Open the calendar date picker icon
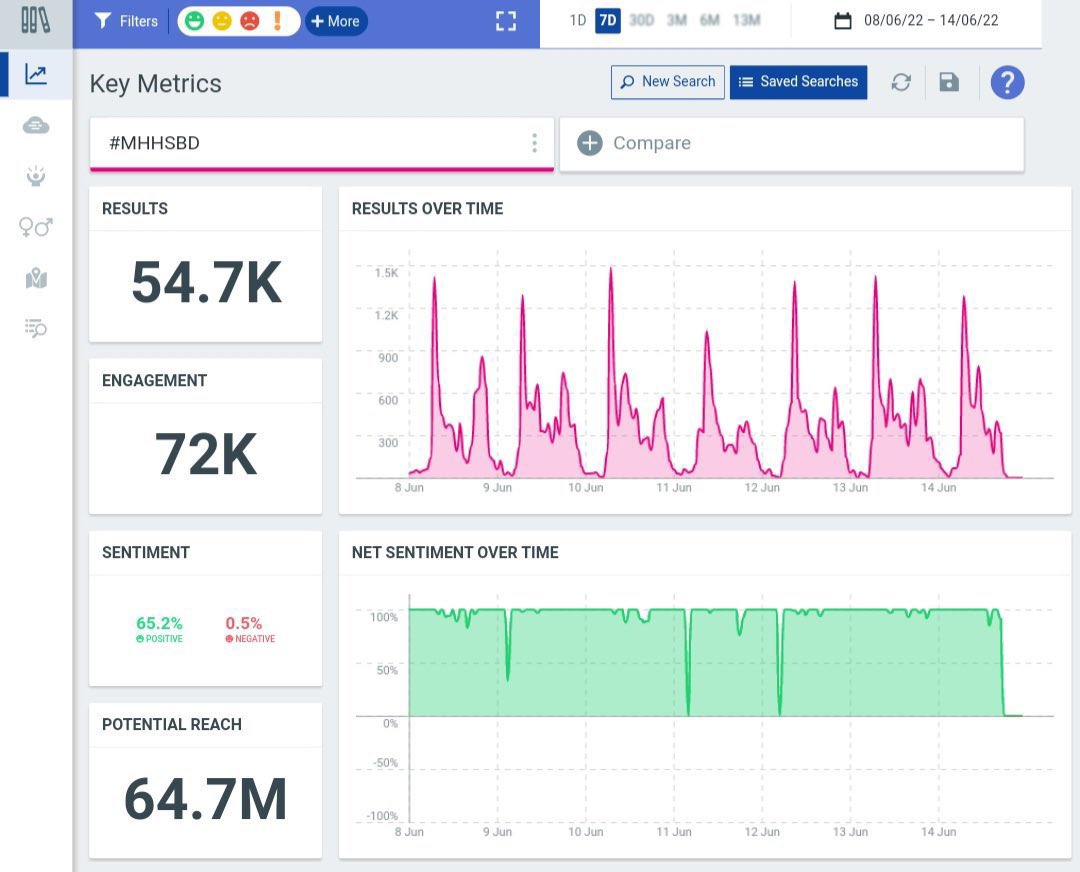 click(842, 21)
